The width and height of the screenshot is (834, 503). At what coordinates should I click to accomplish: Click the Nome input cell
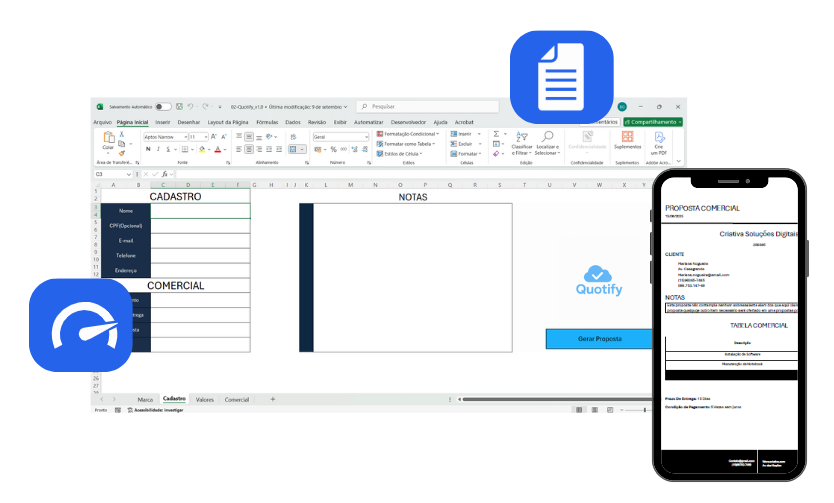point(200,211)
